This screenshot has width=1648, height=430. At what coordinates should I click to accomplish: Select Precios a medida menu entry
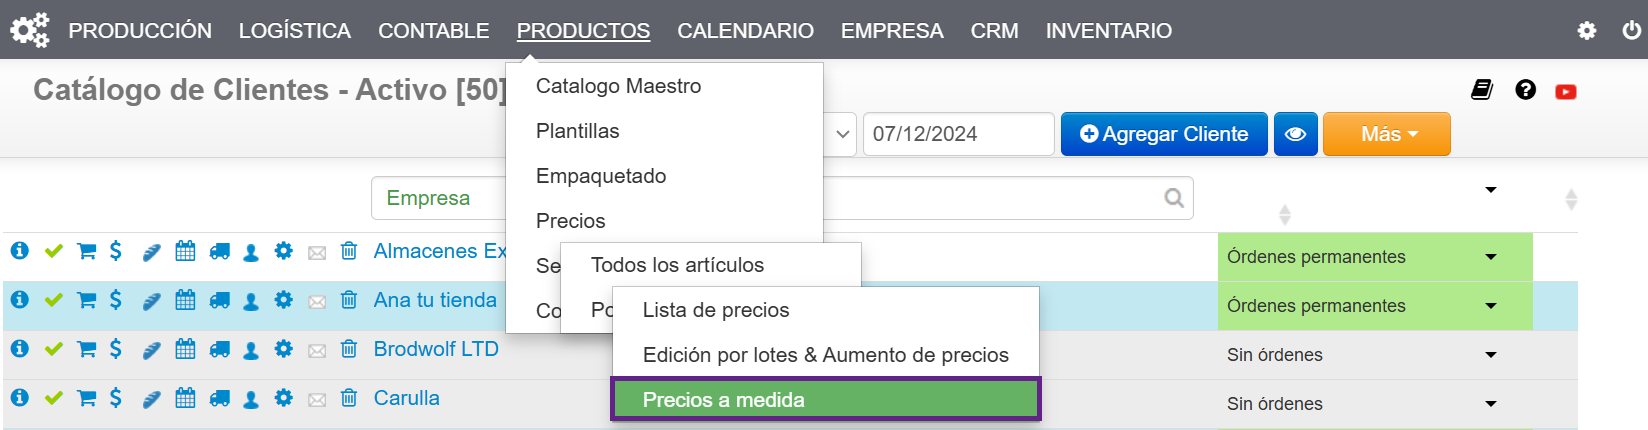(825, 400)
